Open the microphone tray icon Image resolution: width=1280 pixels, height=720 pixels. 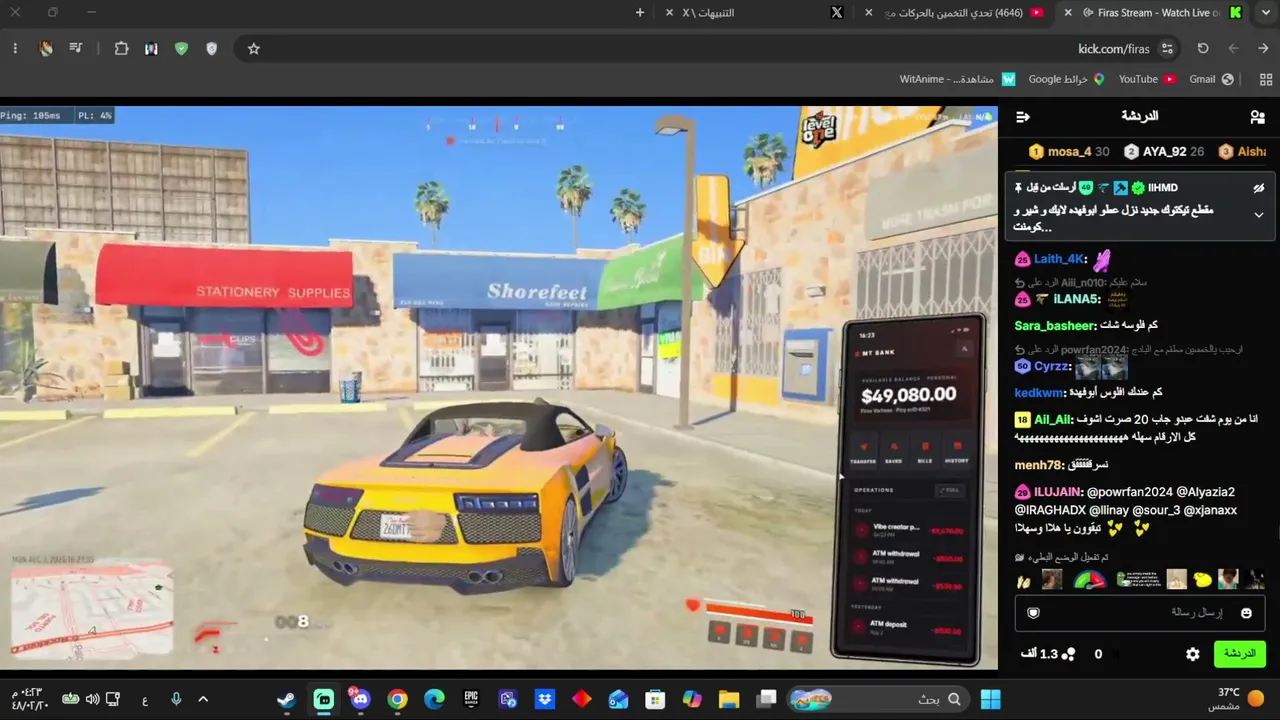pyautogui.click(x=176, y=699)
